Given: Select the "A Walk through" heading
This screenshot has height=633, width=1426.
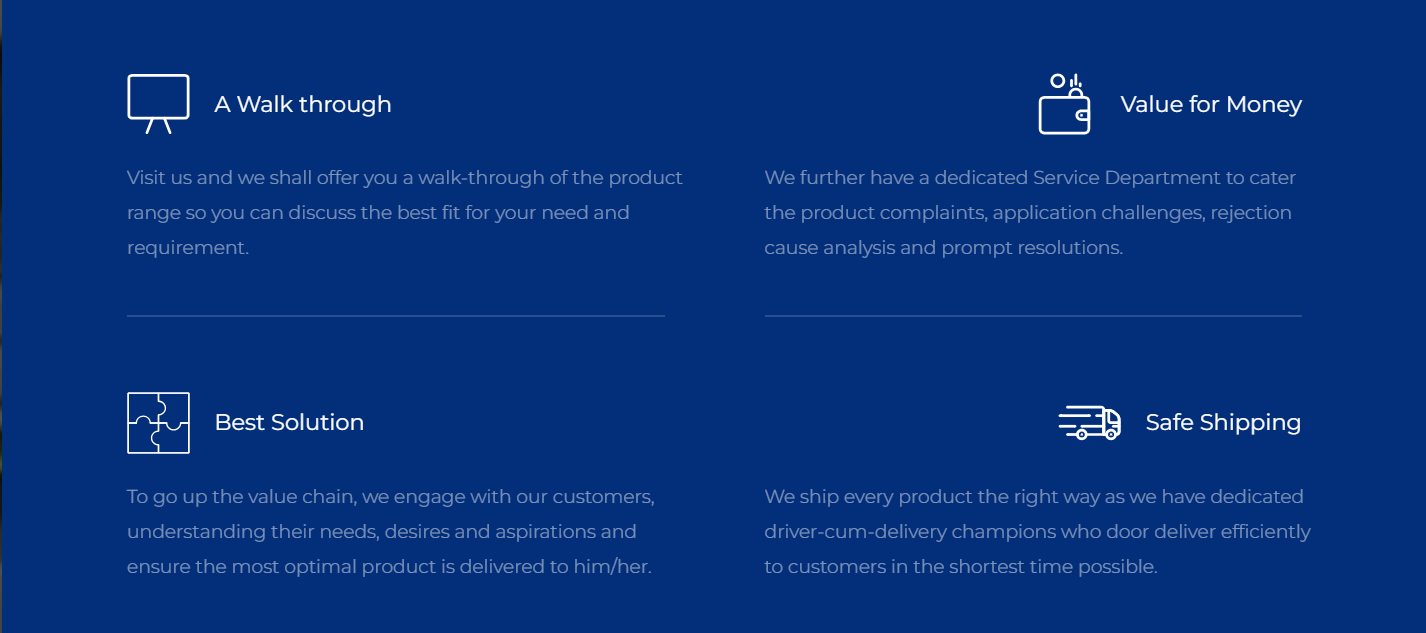Looking at the screenshot, I should click(303, 104).
